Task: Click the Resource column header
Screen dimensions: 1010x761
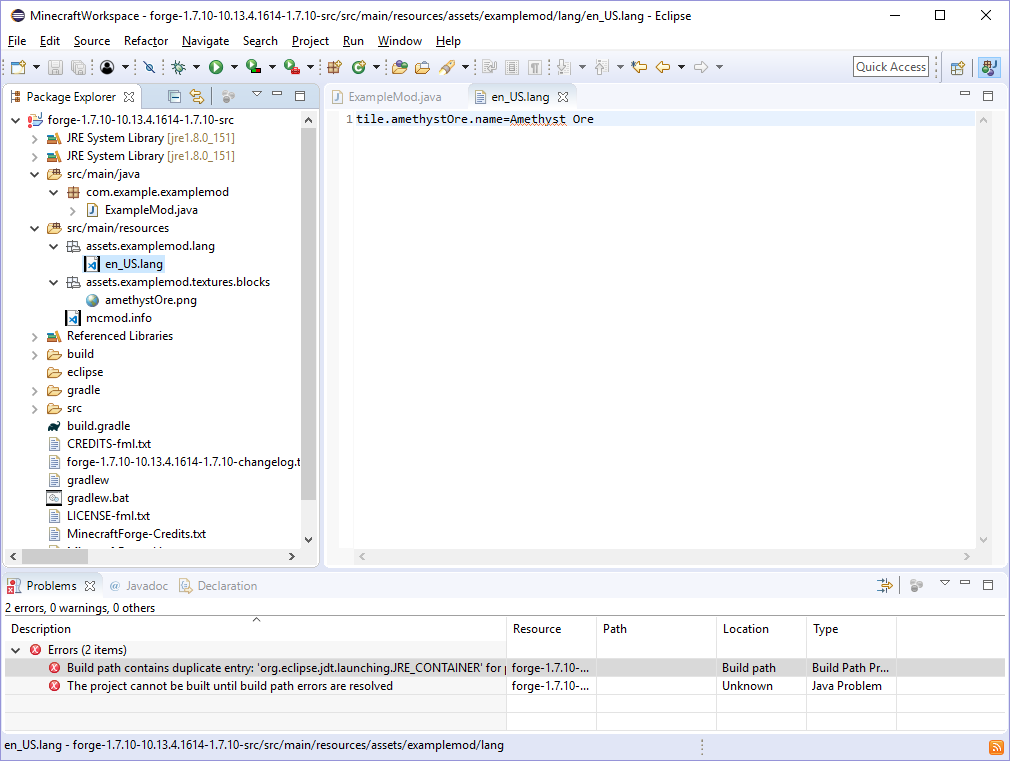Action: click(551, 629)
